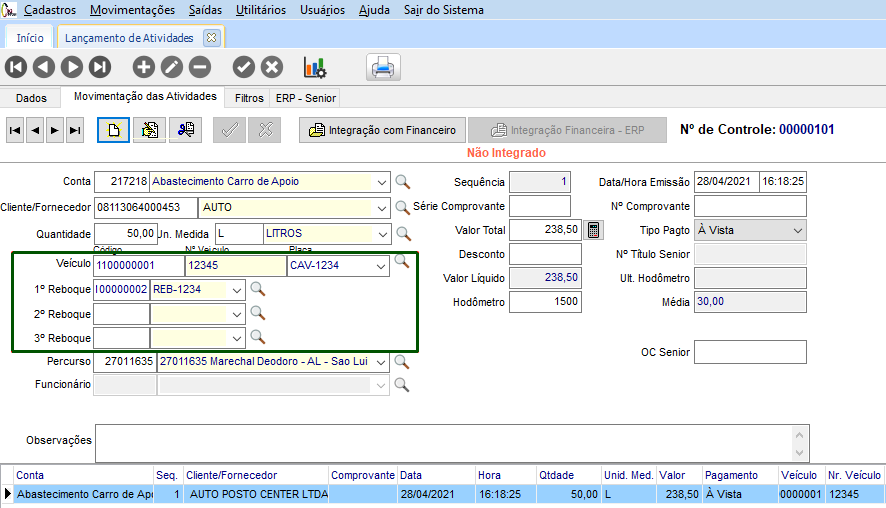The width and height of the screenshot is (886, 508).
Task: Open calculator next to Valor Total
Action: (594, 230)
